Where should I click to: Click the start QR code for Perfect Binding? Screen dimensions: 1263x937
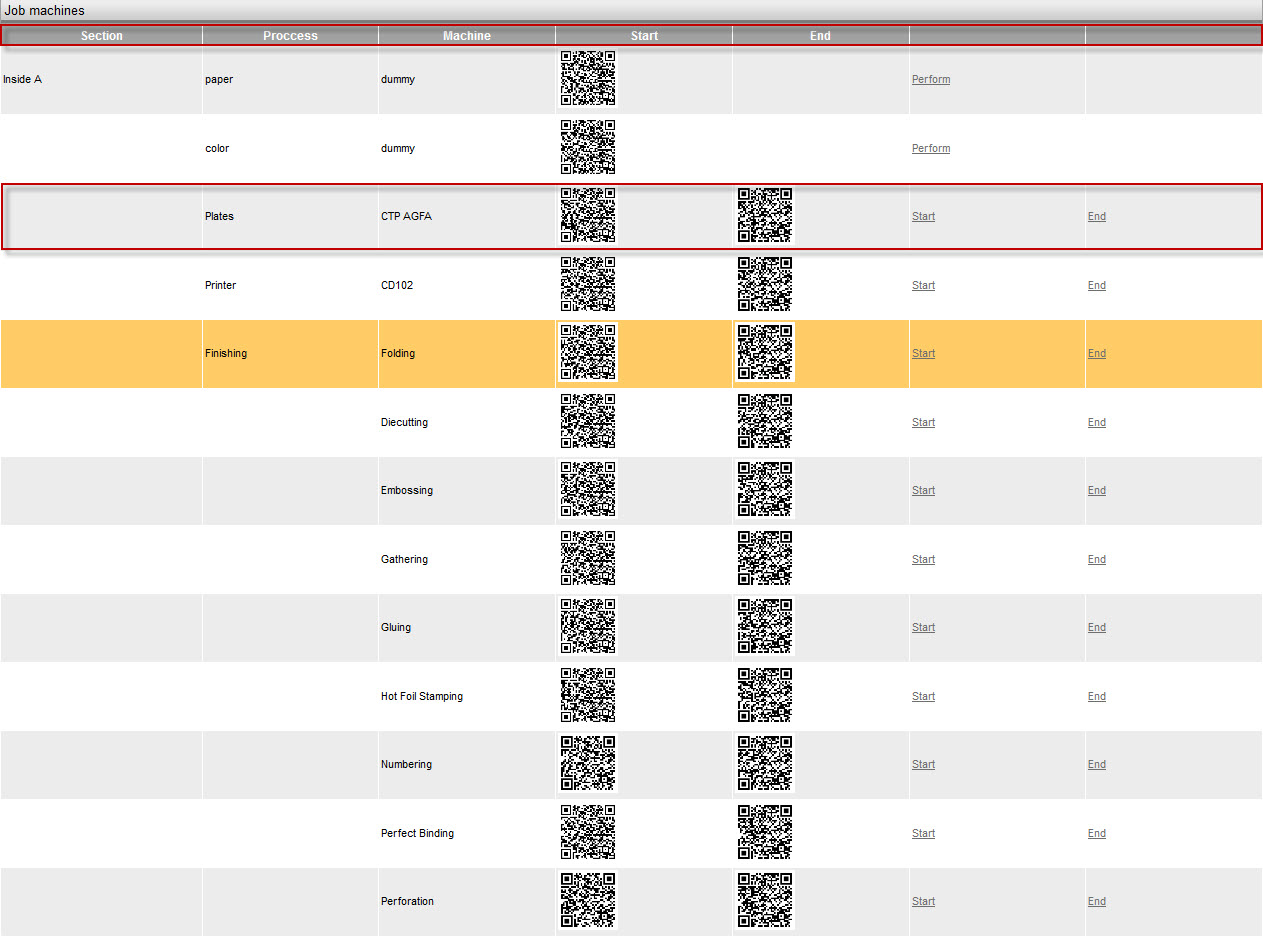click(588, 832)
